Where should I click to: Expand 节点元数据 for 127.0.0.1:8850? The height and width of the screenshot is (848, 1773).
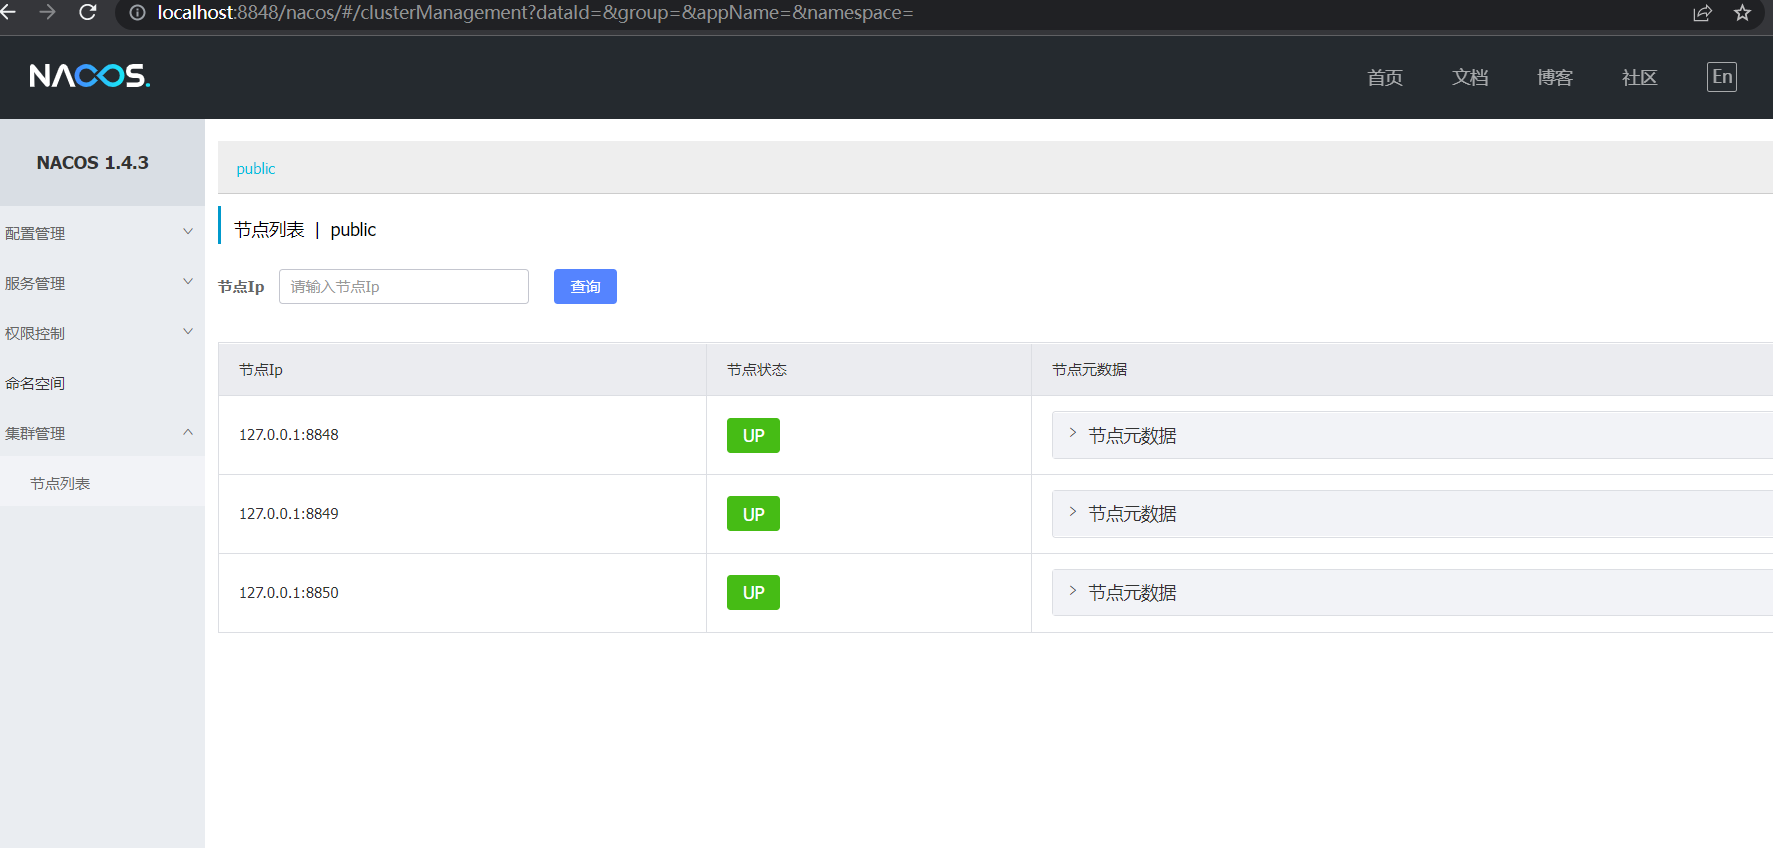pos(1412,593)
